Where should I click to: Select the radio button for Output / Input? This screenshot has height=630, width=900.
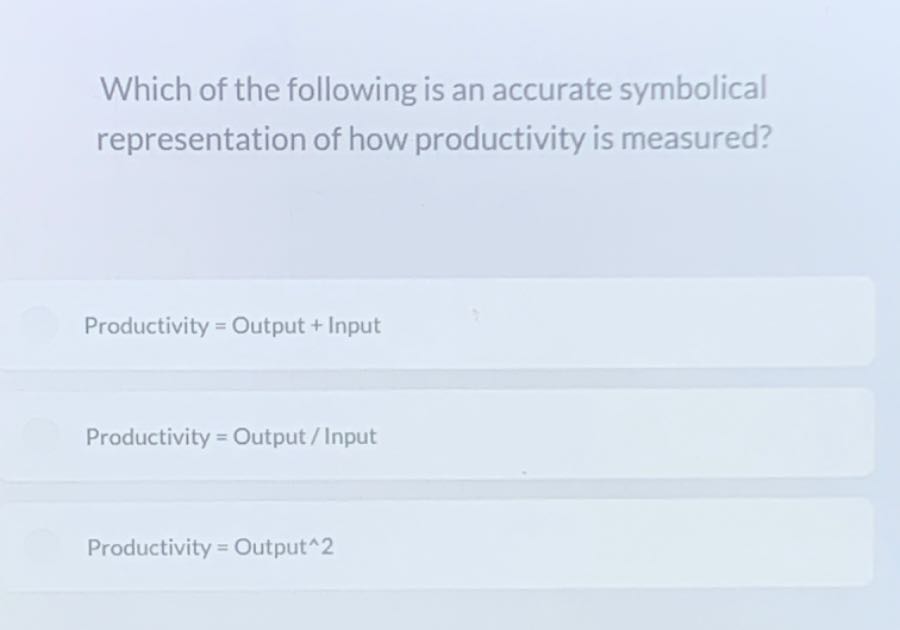[x=39, y=434]
